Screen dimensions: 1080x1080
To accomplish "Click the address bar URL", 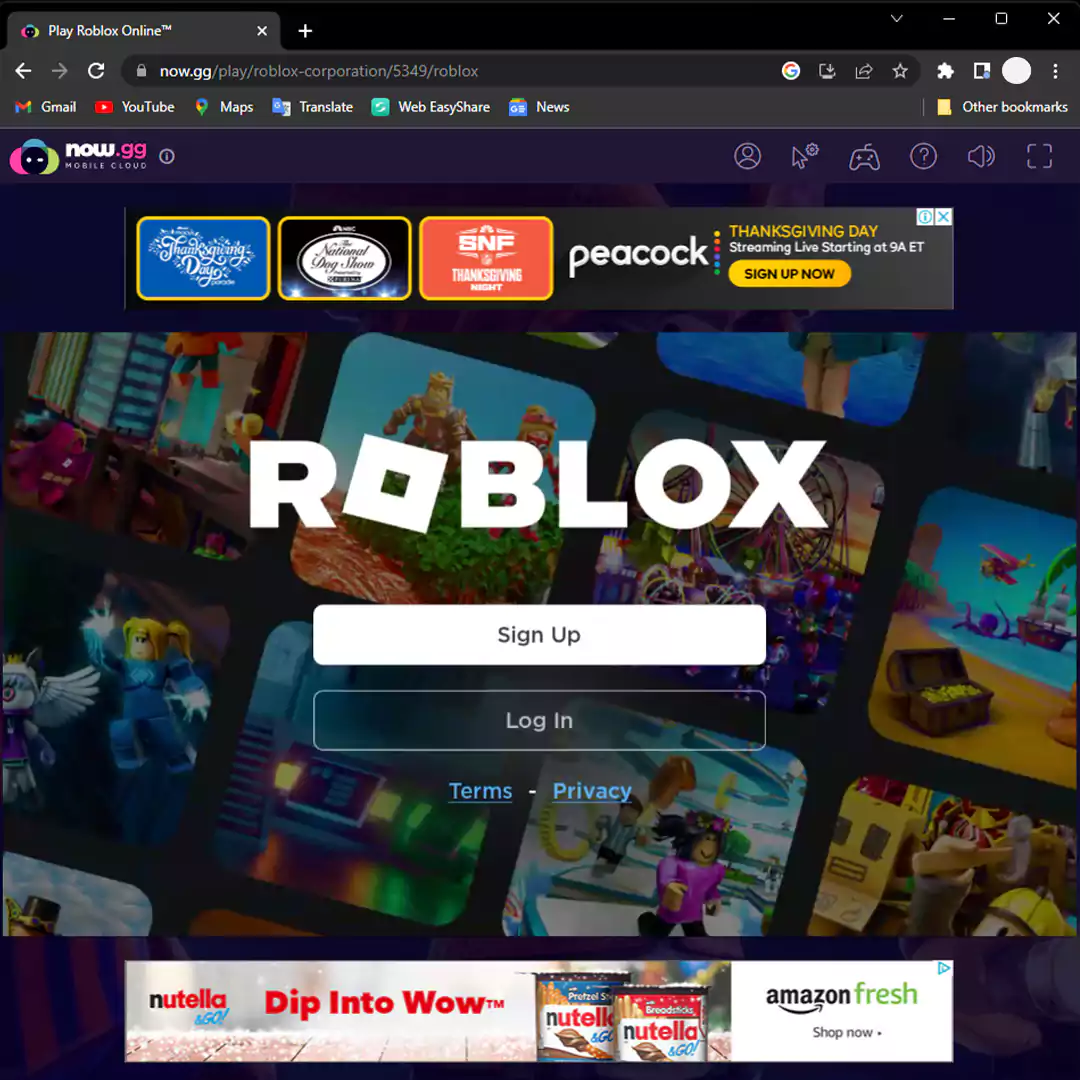I will (319, 71).
